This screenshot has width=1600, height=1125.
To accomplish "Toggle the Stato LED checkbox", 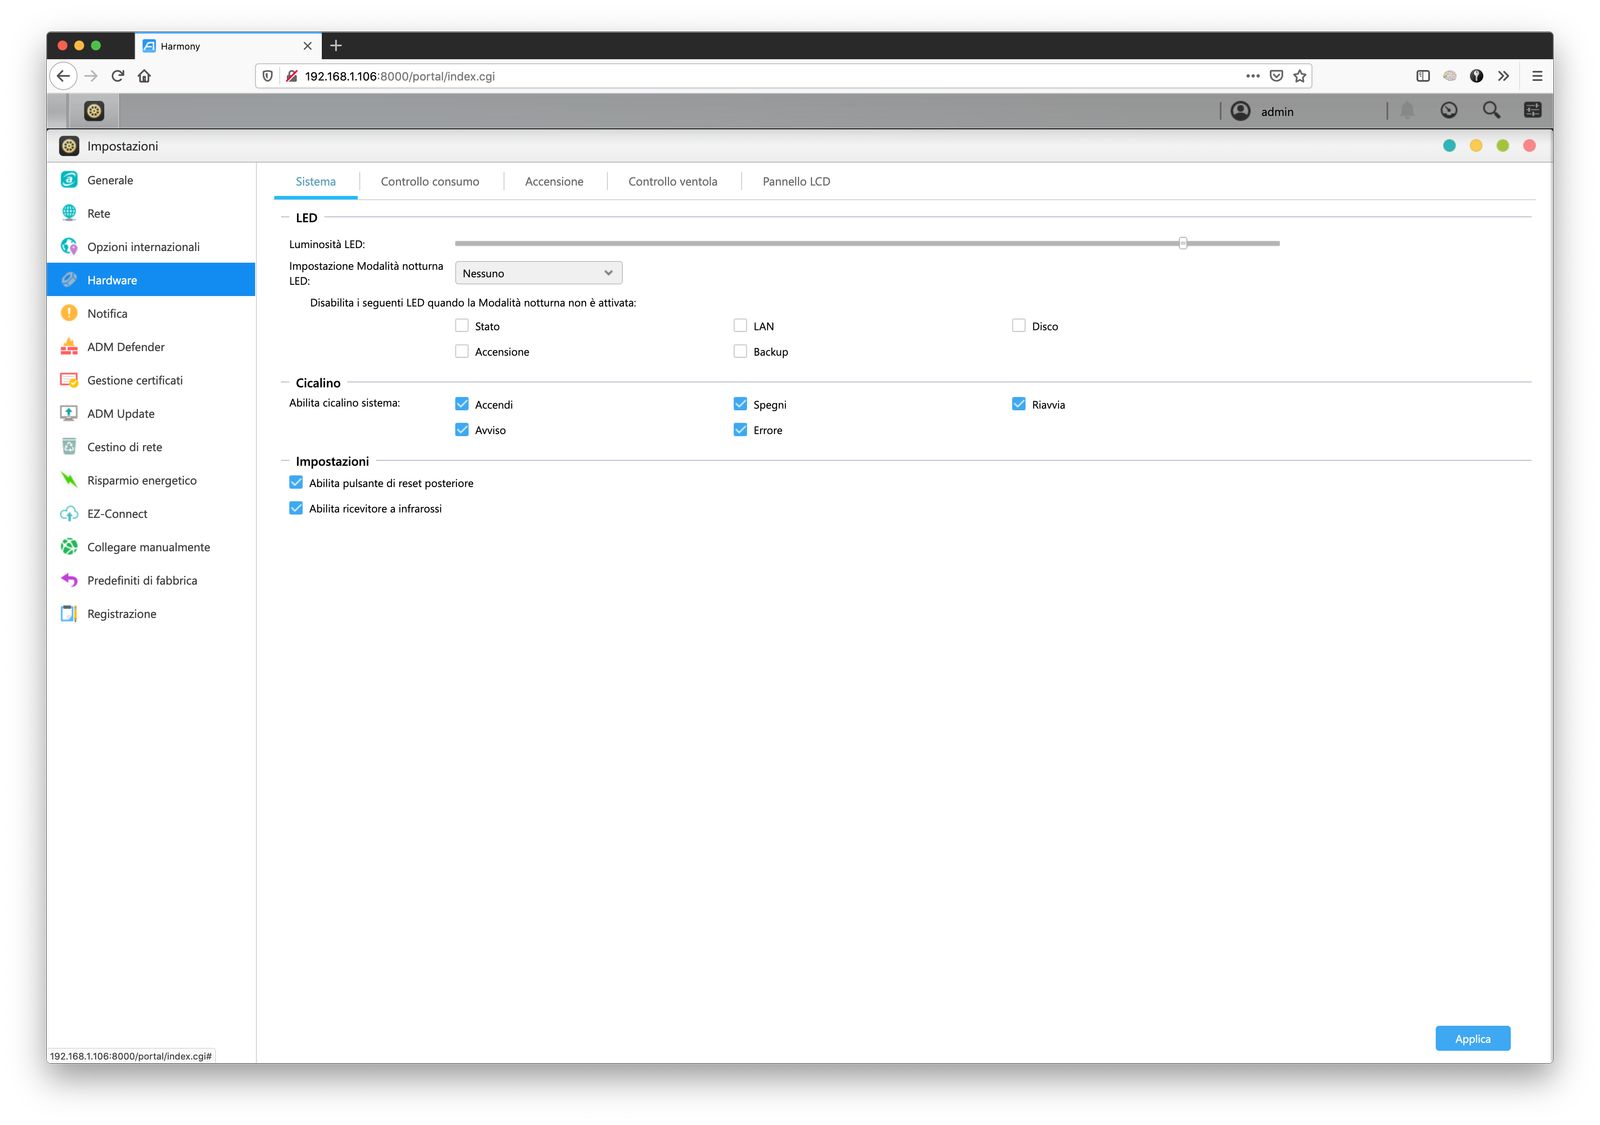I will pyautogui.click(x=462, y=326).
